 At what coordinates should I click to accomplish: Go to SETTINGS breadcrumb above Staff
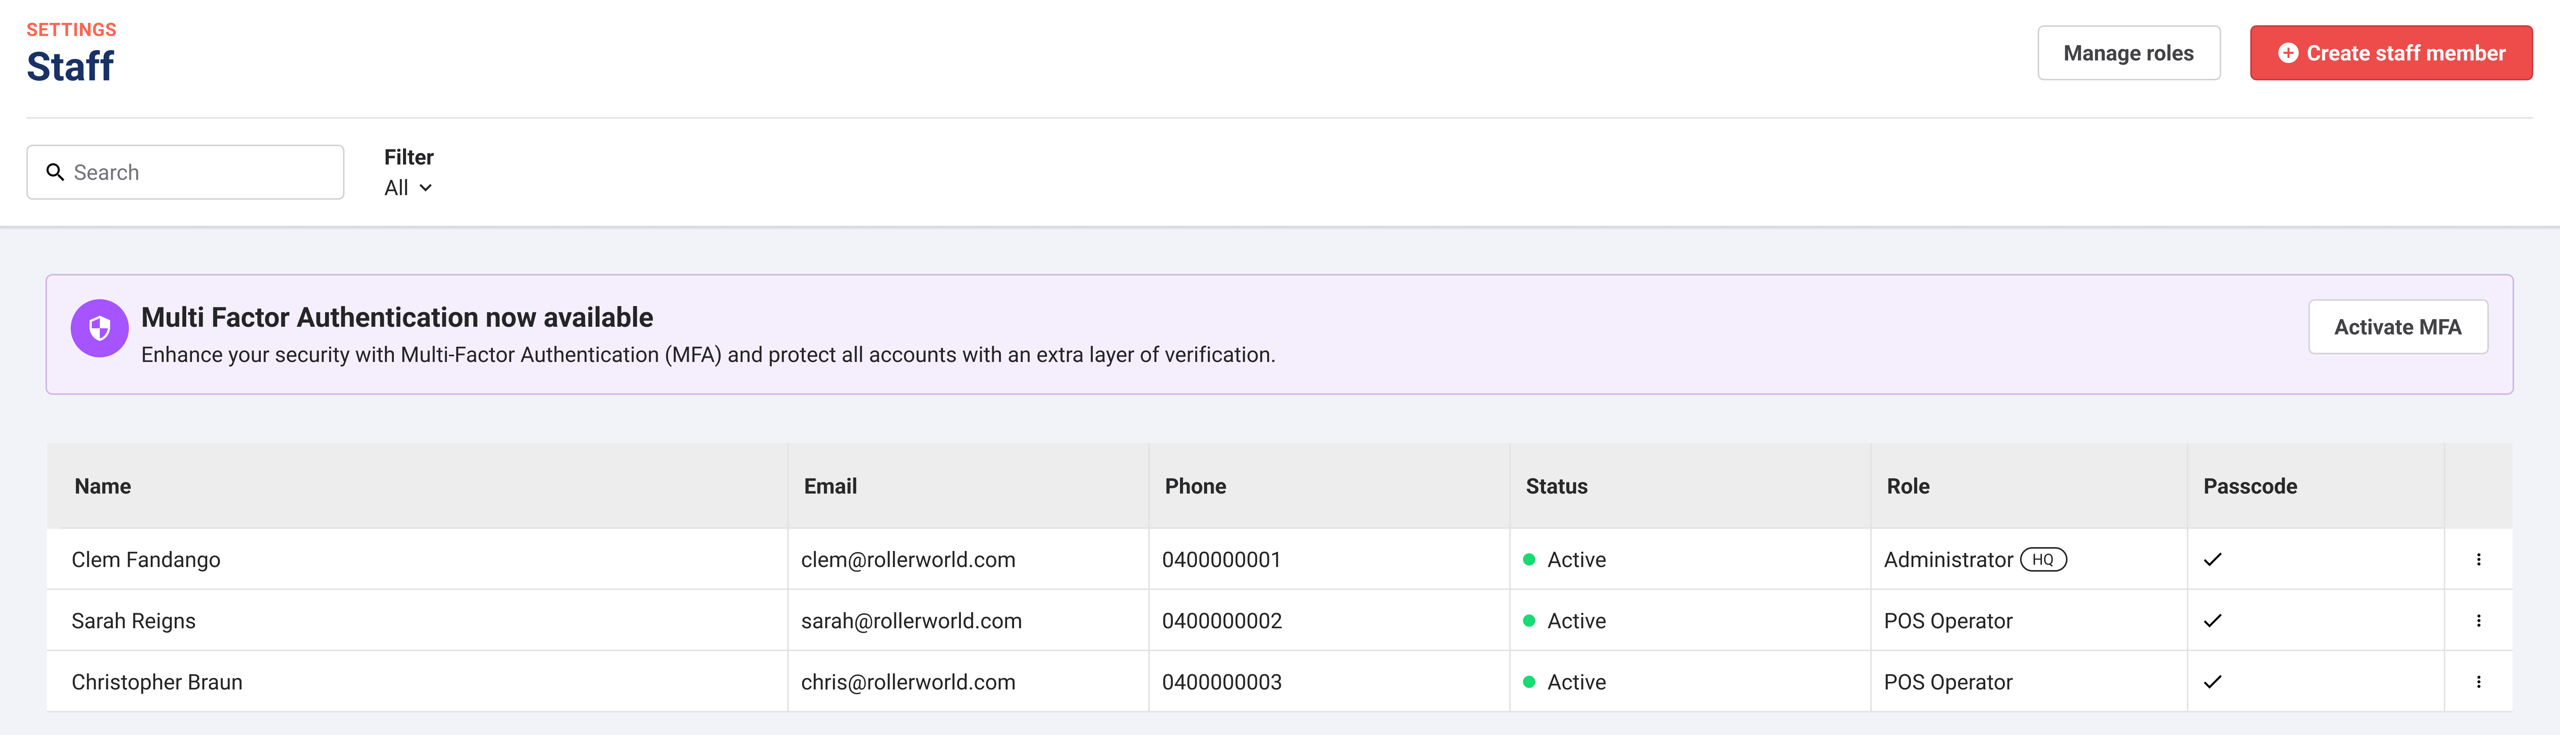pyautogui.click(x=71, y=29)
